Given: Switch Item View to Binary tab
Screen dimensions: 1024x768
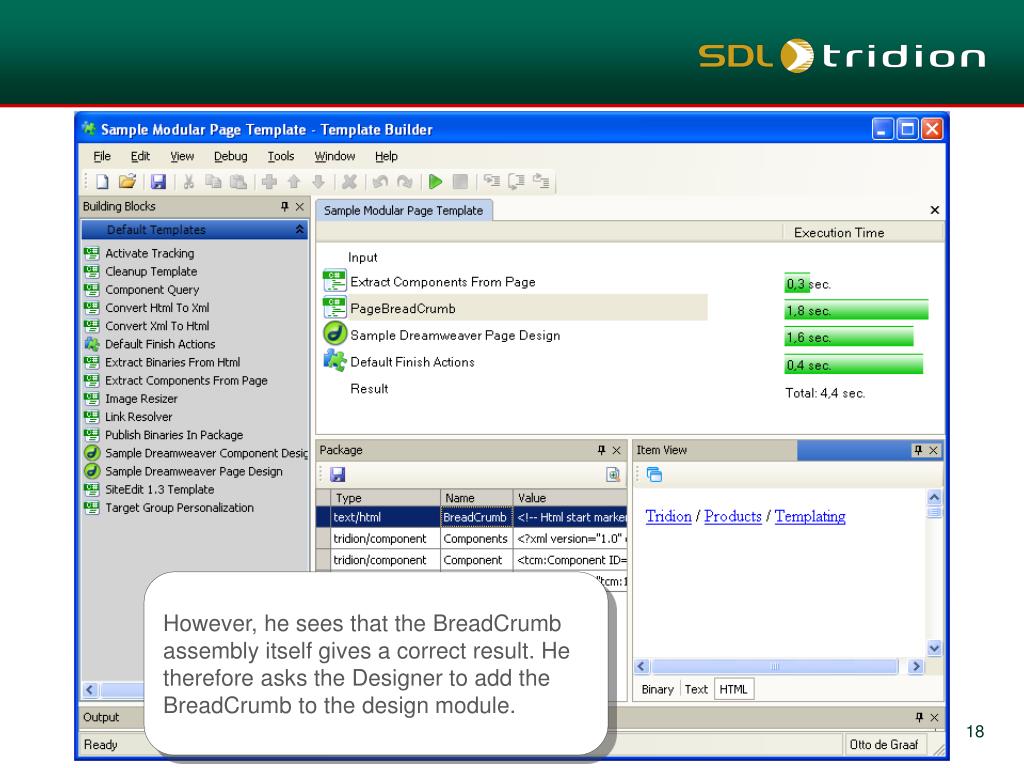Looking at the screenshot, I should click(657, 689).
